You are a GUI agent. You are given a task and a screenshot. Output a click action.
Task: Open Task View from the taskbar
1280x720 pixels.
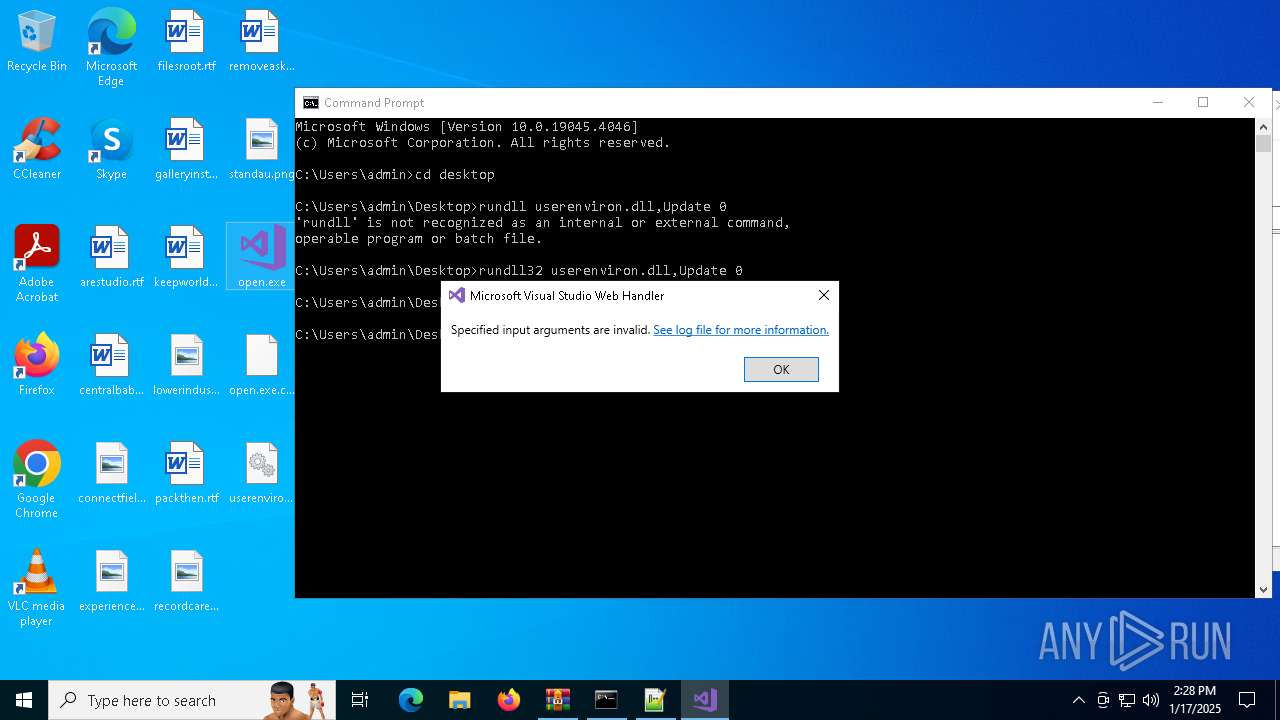(360, 700)
